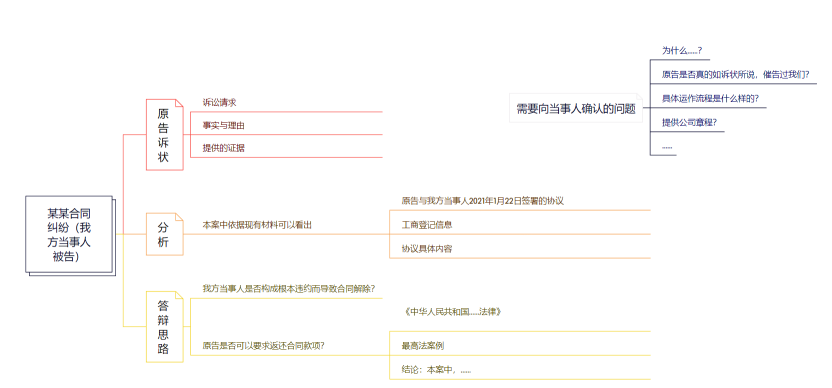Click the 工商登记信息 subtopic

coord(427,225)
